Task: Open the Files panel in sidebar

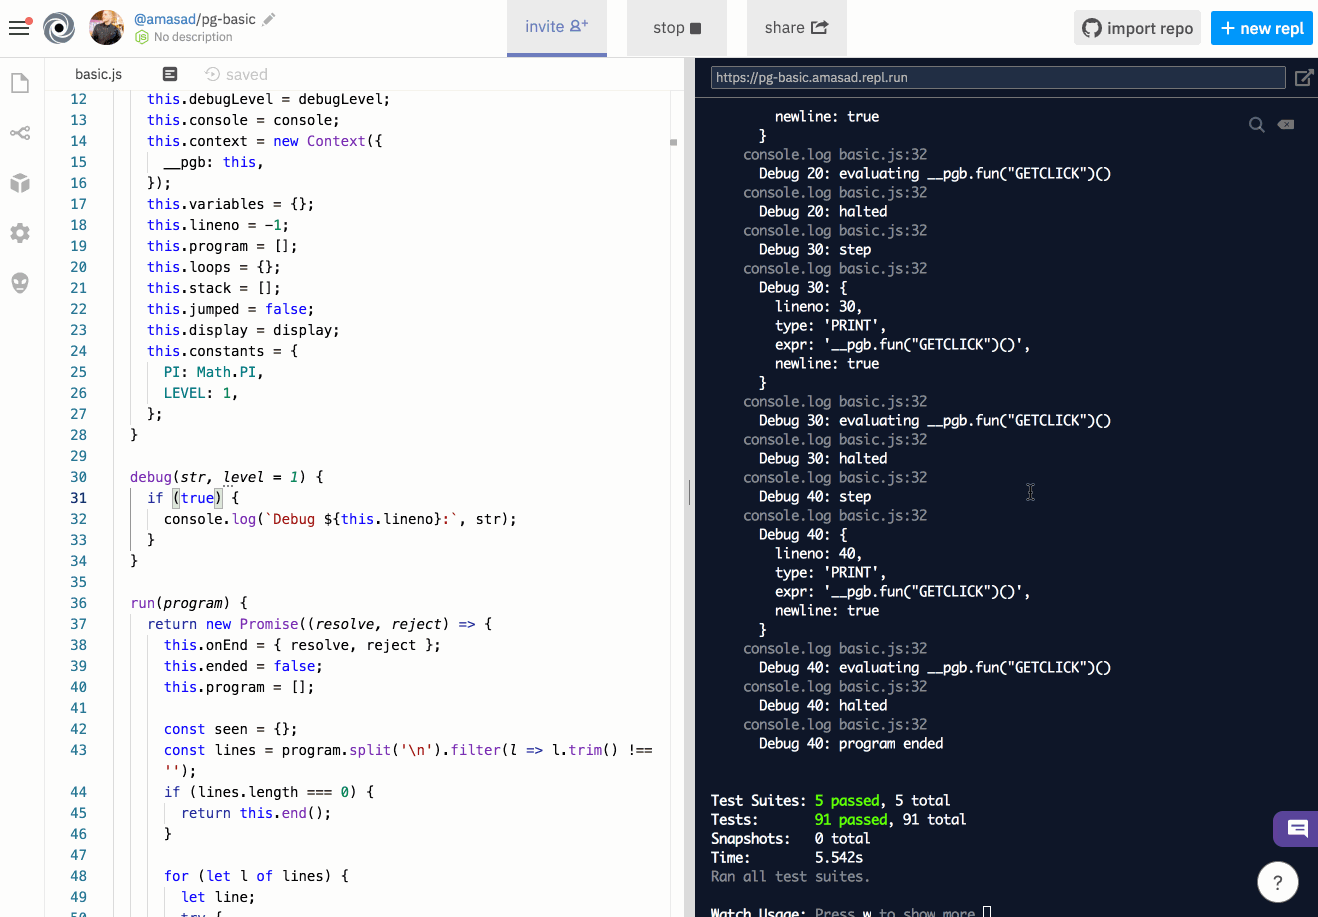Action: [20, 83]
